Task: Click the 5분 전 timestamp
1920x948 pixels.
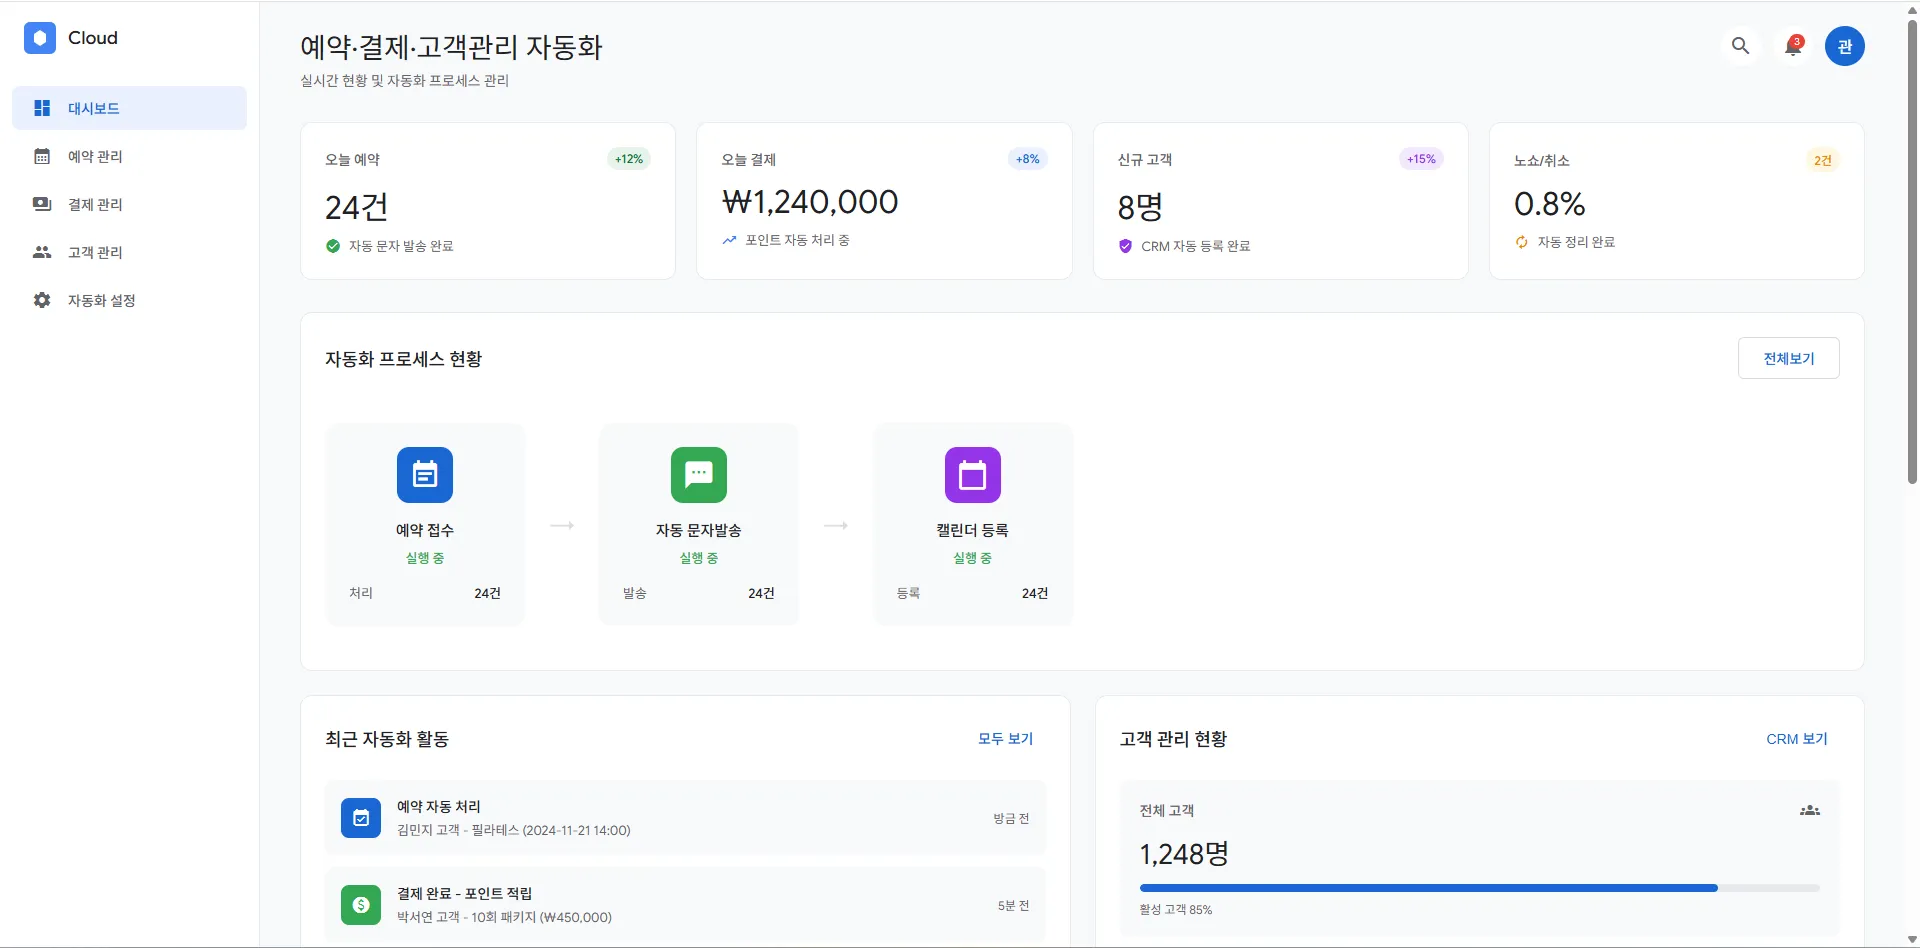Action: 1013,905
